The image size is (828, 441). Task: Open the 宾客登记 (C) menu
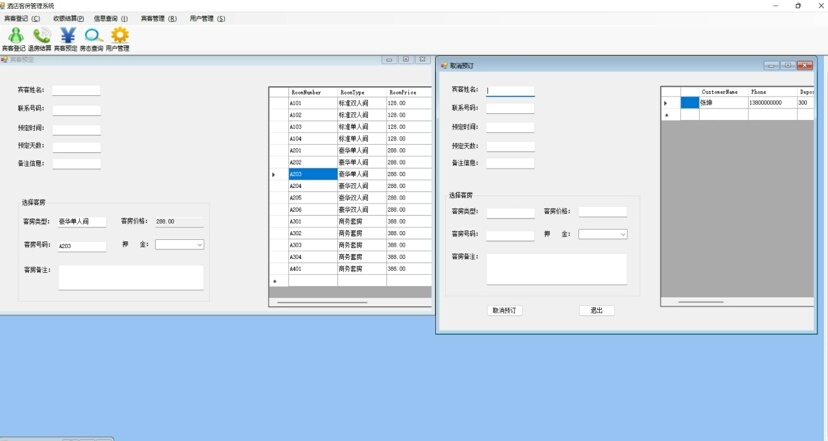22,18
